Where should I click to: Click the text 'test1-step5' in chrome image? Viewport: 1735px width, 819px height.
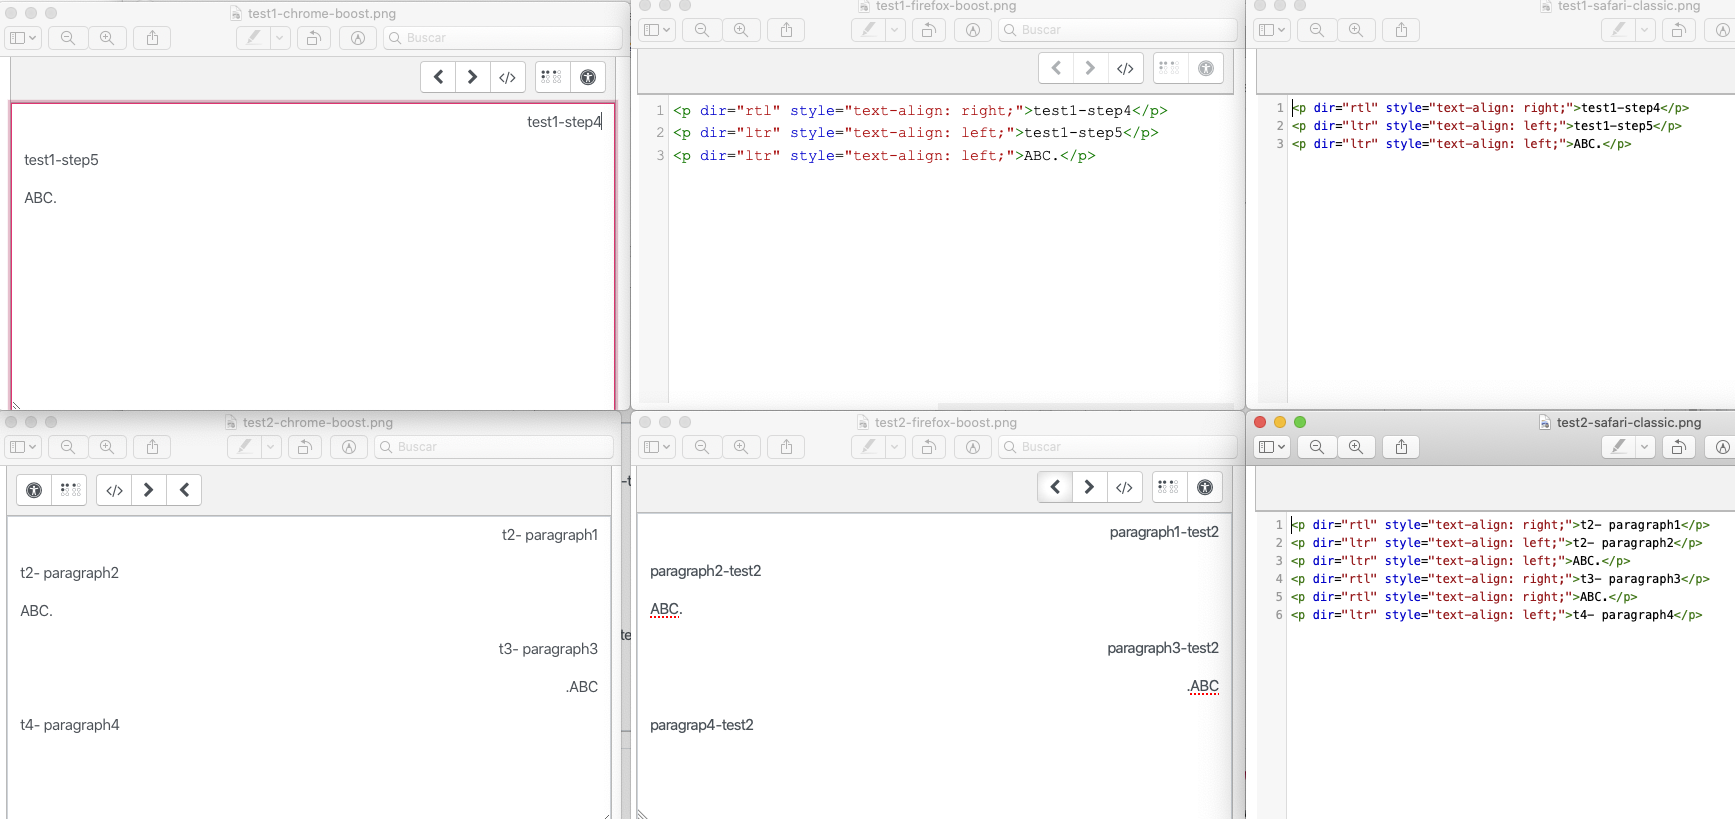click(x=61, y=160)
